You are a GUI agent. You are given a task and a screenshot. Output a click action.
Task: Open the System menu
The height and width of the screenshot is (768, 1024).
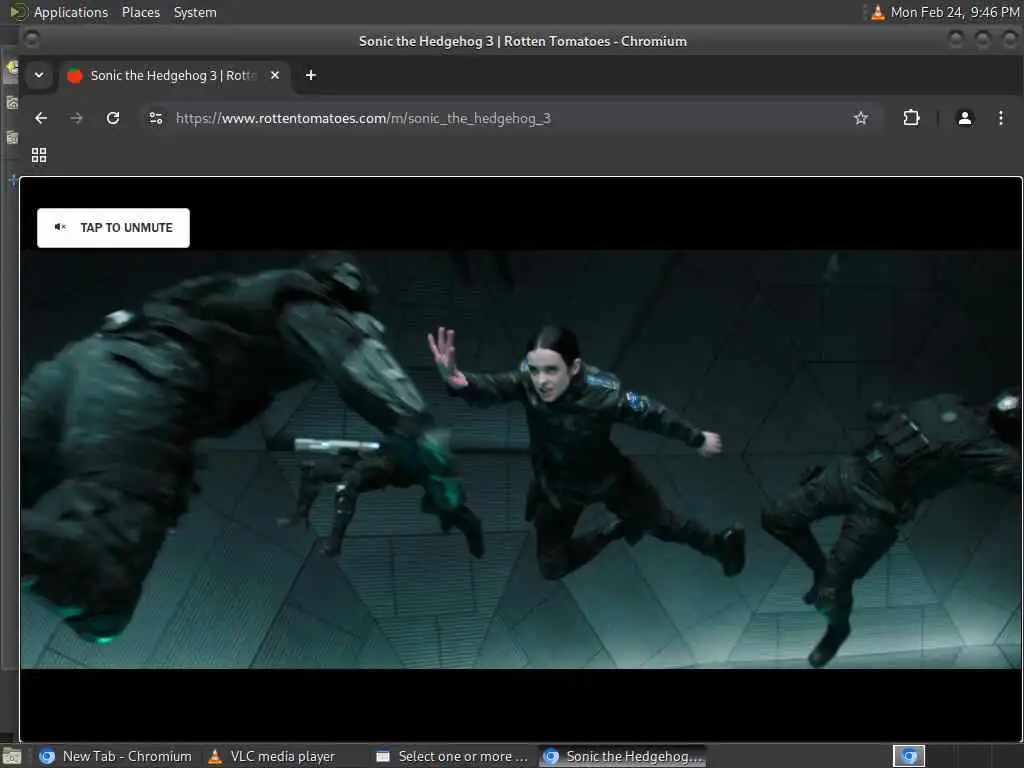(195, 12)
